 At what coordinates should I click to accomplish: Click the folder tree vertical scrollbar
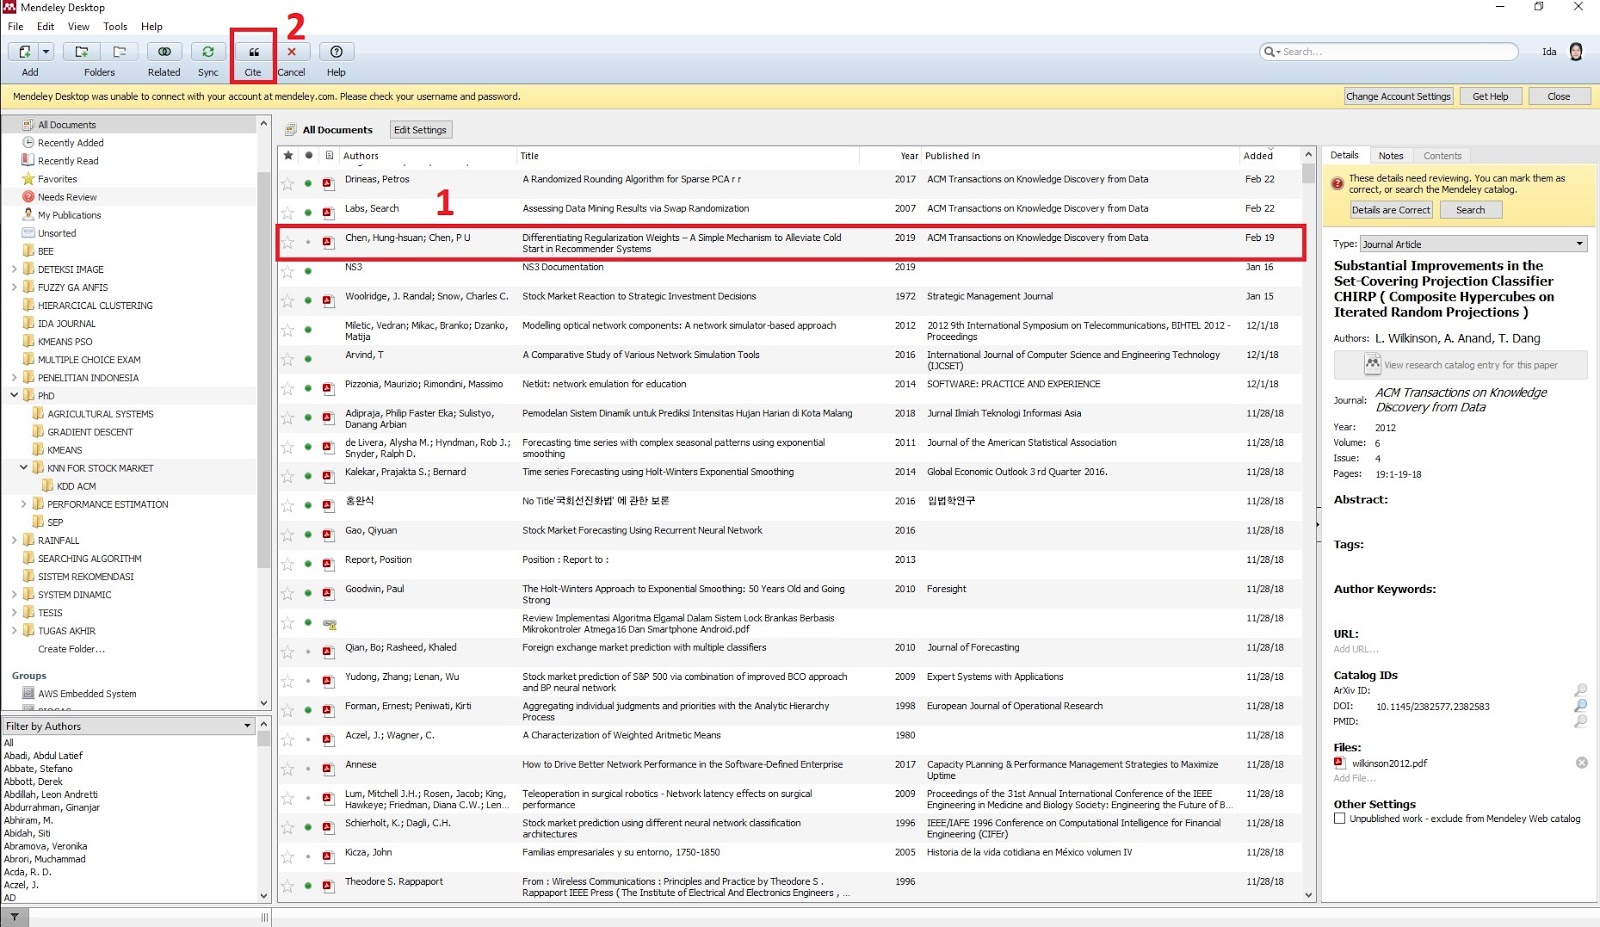coord(264,413)
